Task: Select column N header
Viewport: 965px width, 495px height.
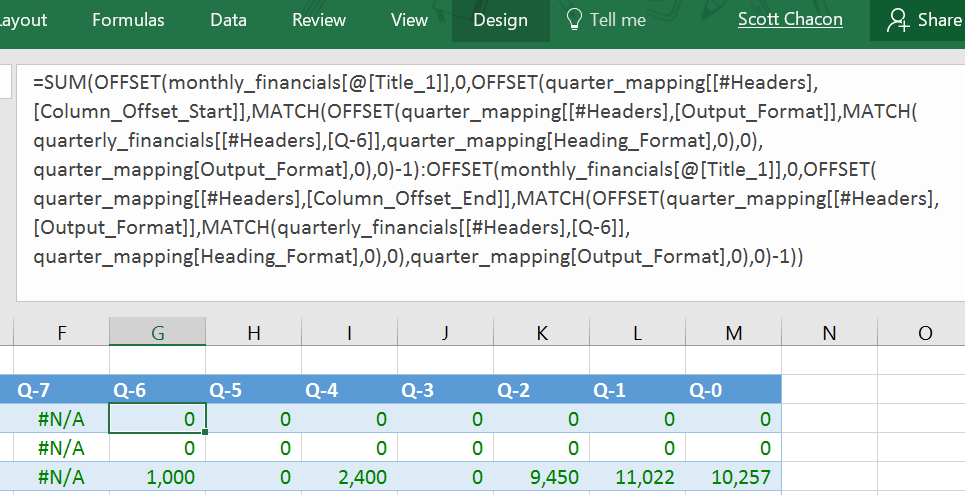Action: (828, 332)
